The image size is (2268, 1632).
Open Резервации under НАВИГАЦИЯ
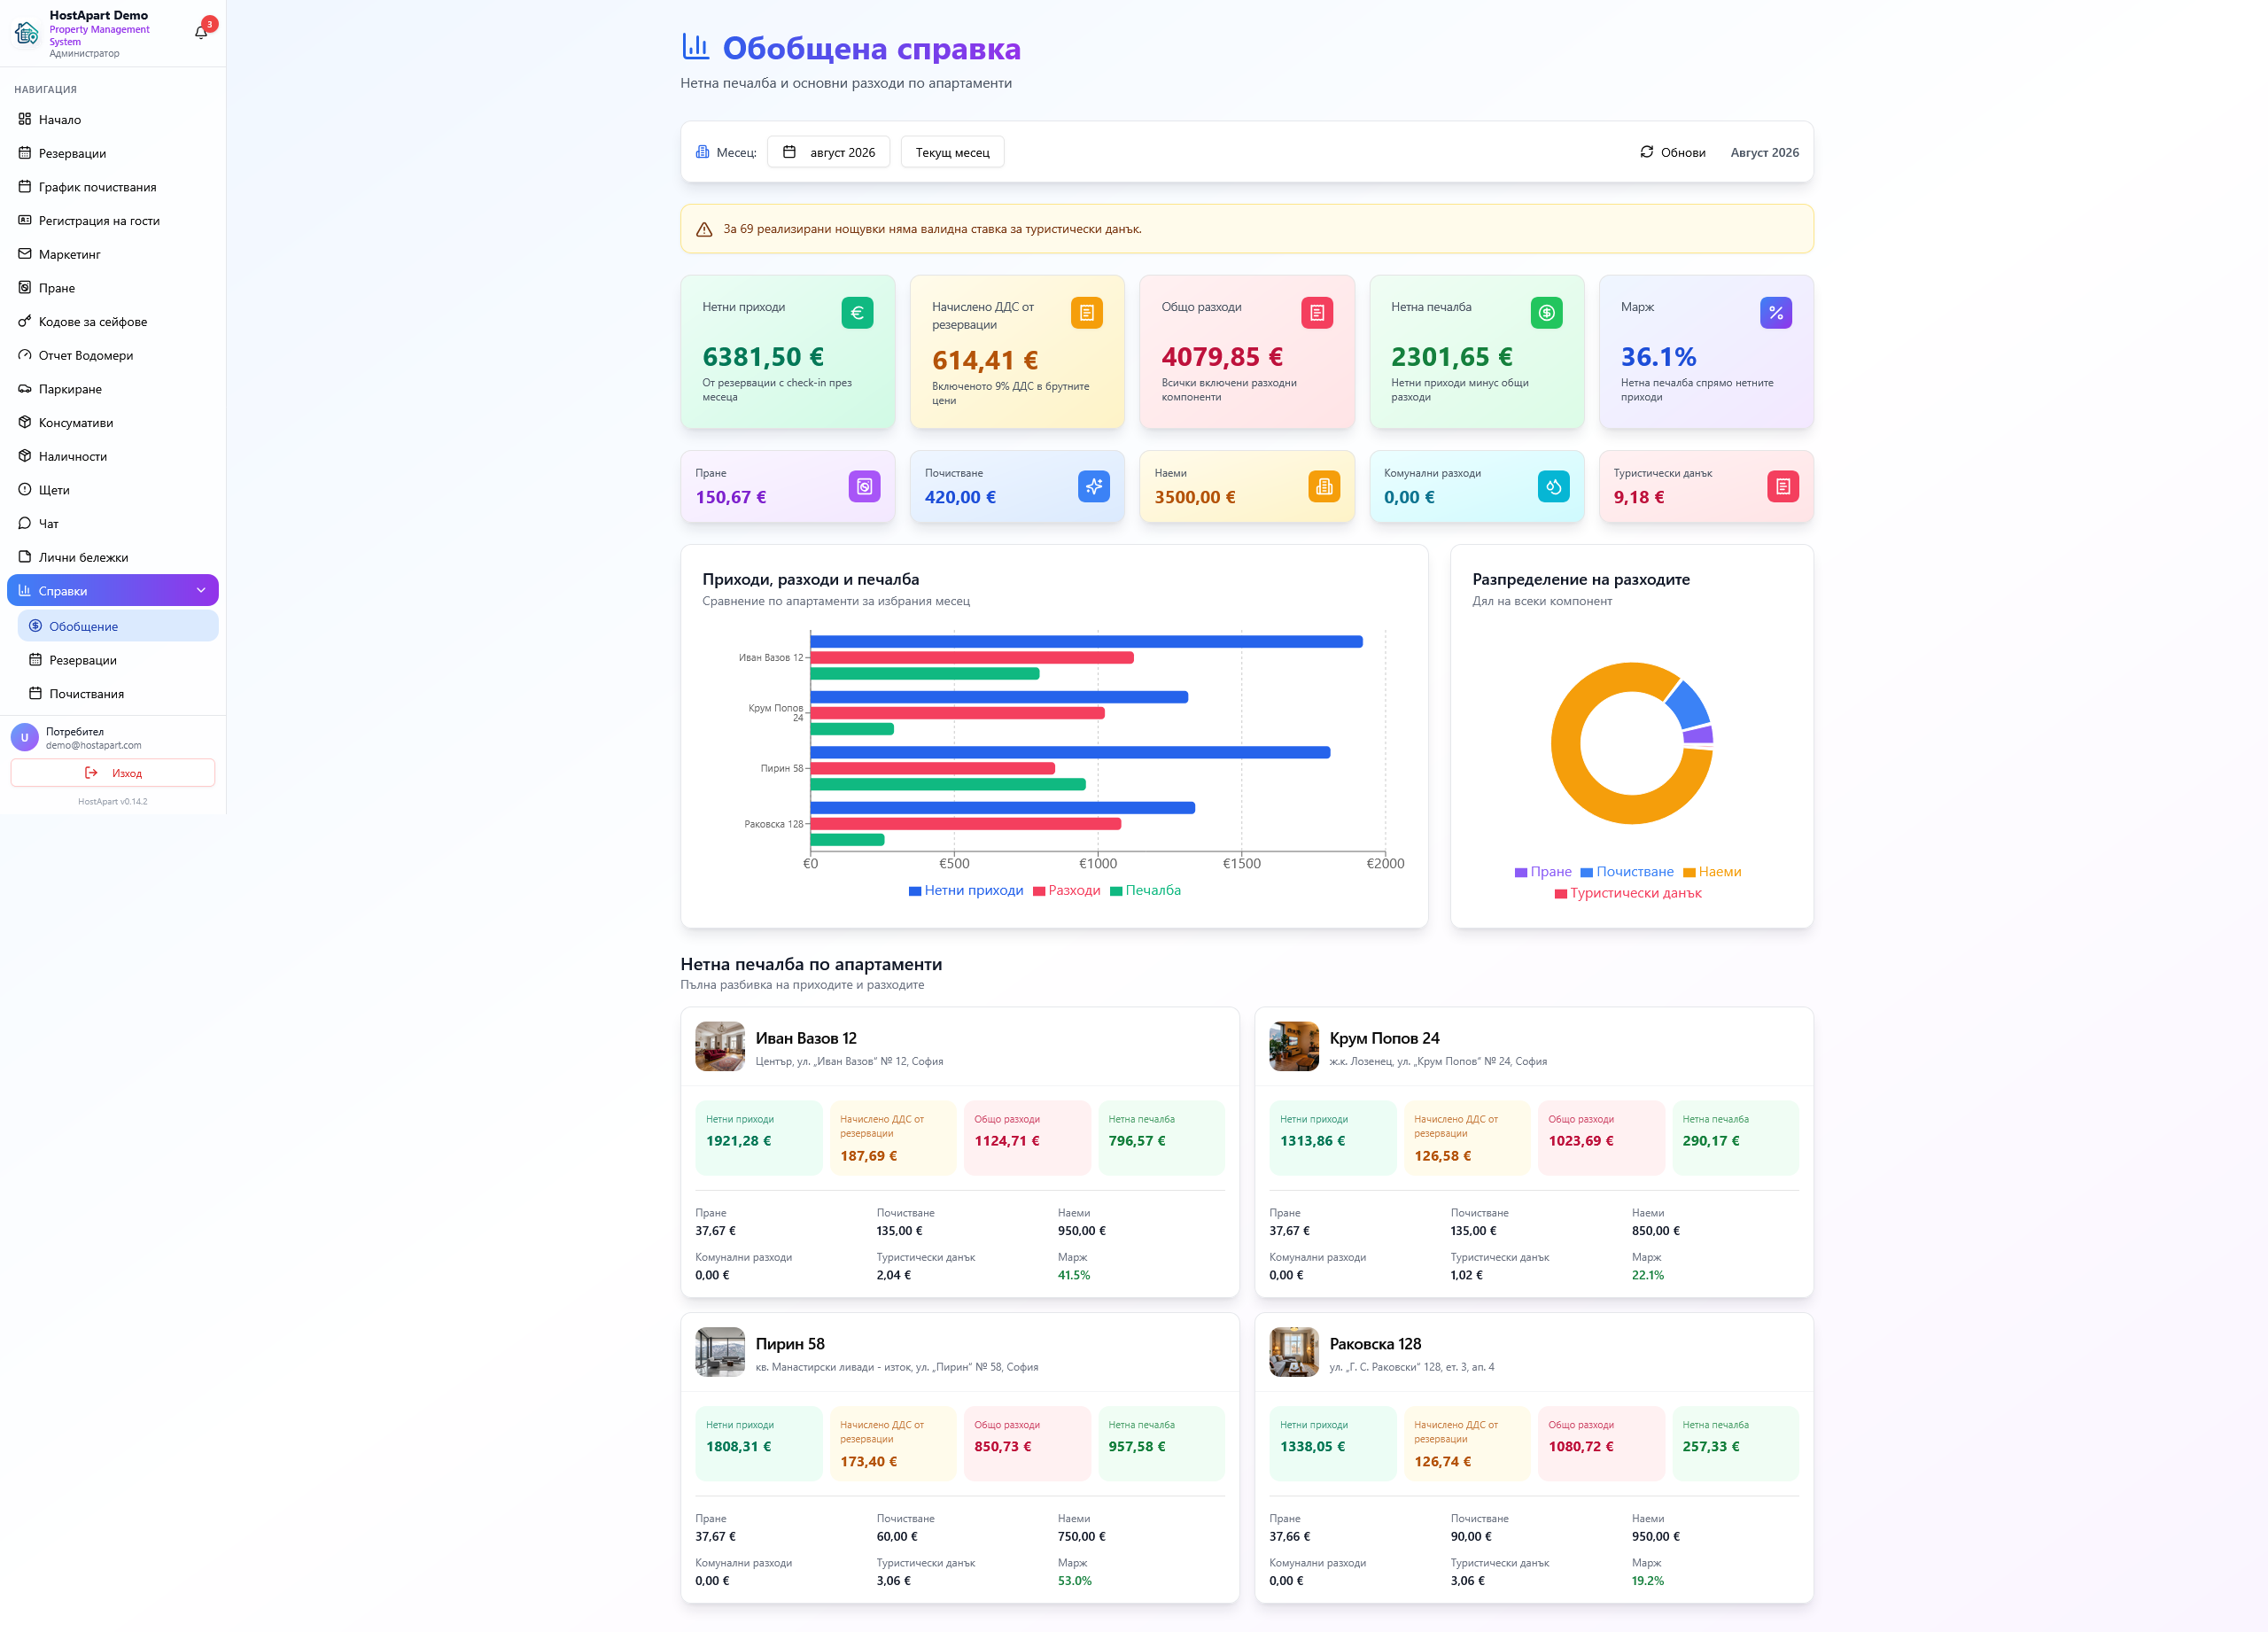click(x=112, y=153)
